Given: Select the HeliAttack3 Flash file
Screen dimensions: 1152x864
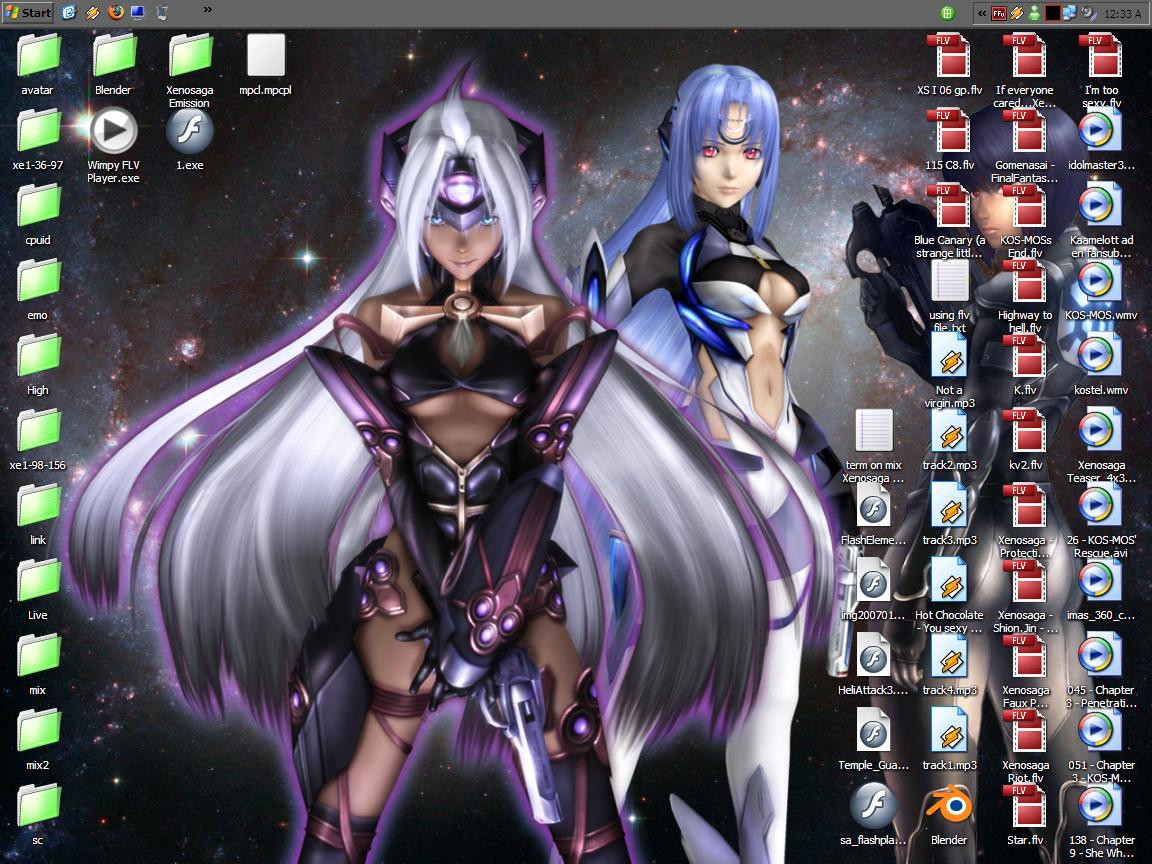Looking at the screenshot, I should pyautogui.click(x=874, y=665).
